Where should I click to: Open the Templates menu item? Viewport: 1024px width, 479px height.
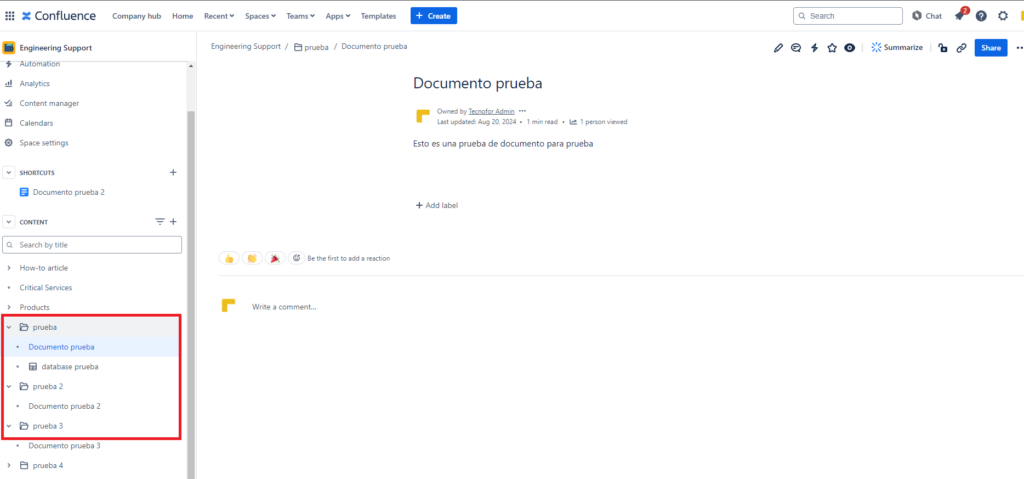point(378,16)
